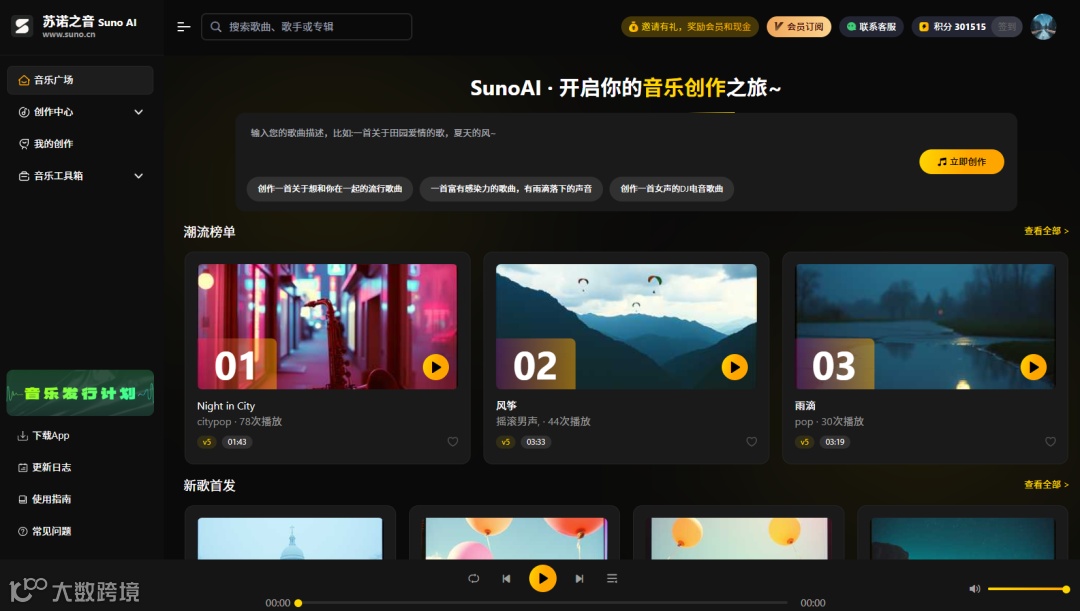This screenshot has height=611, width=1080.
Task: Open the user avatar profile menu
Action: 1043,27
